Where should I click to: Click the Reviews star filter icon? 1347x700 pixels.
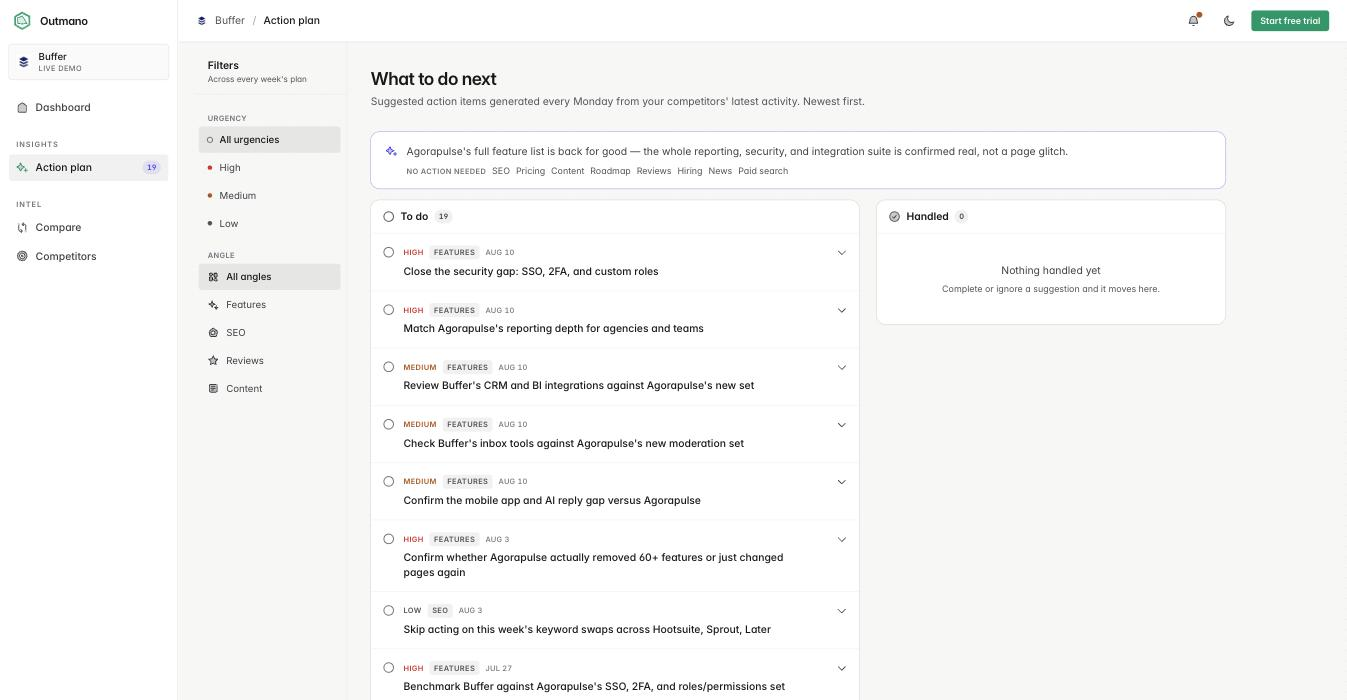[213, 361]
